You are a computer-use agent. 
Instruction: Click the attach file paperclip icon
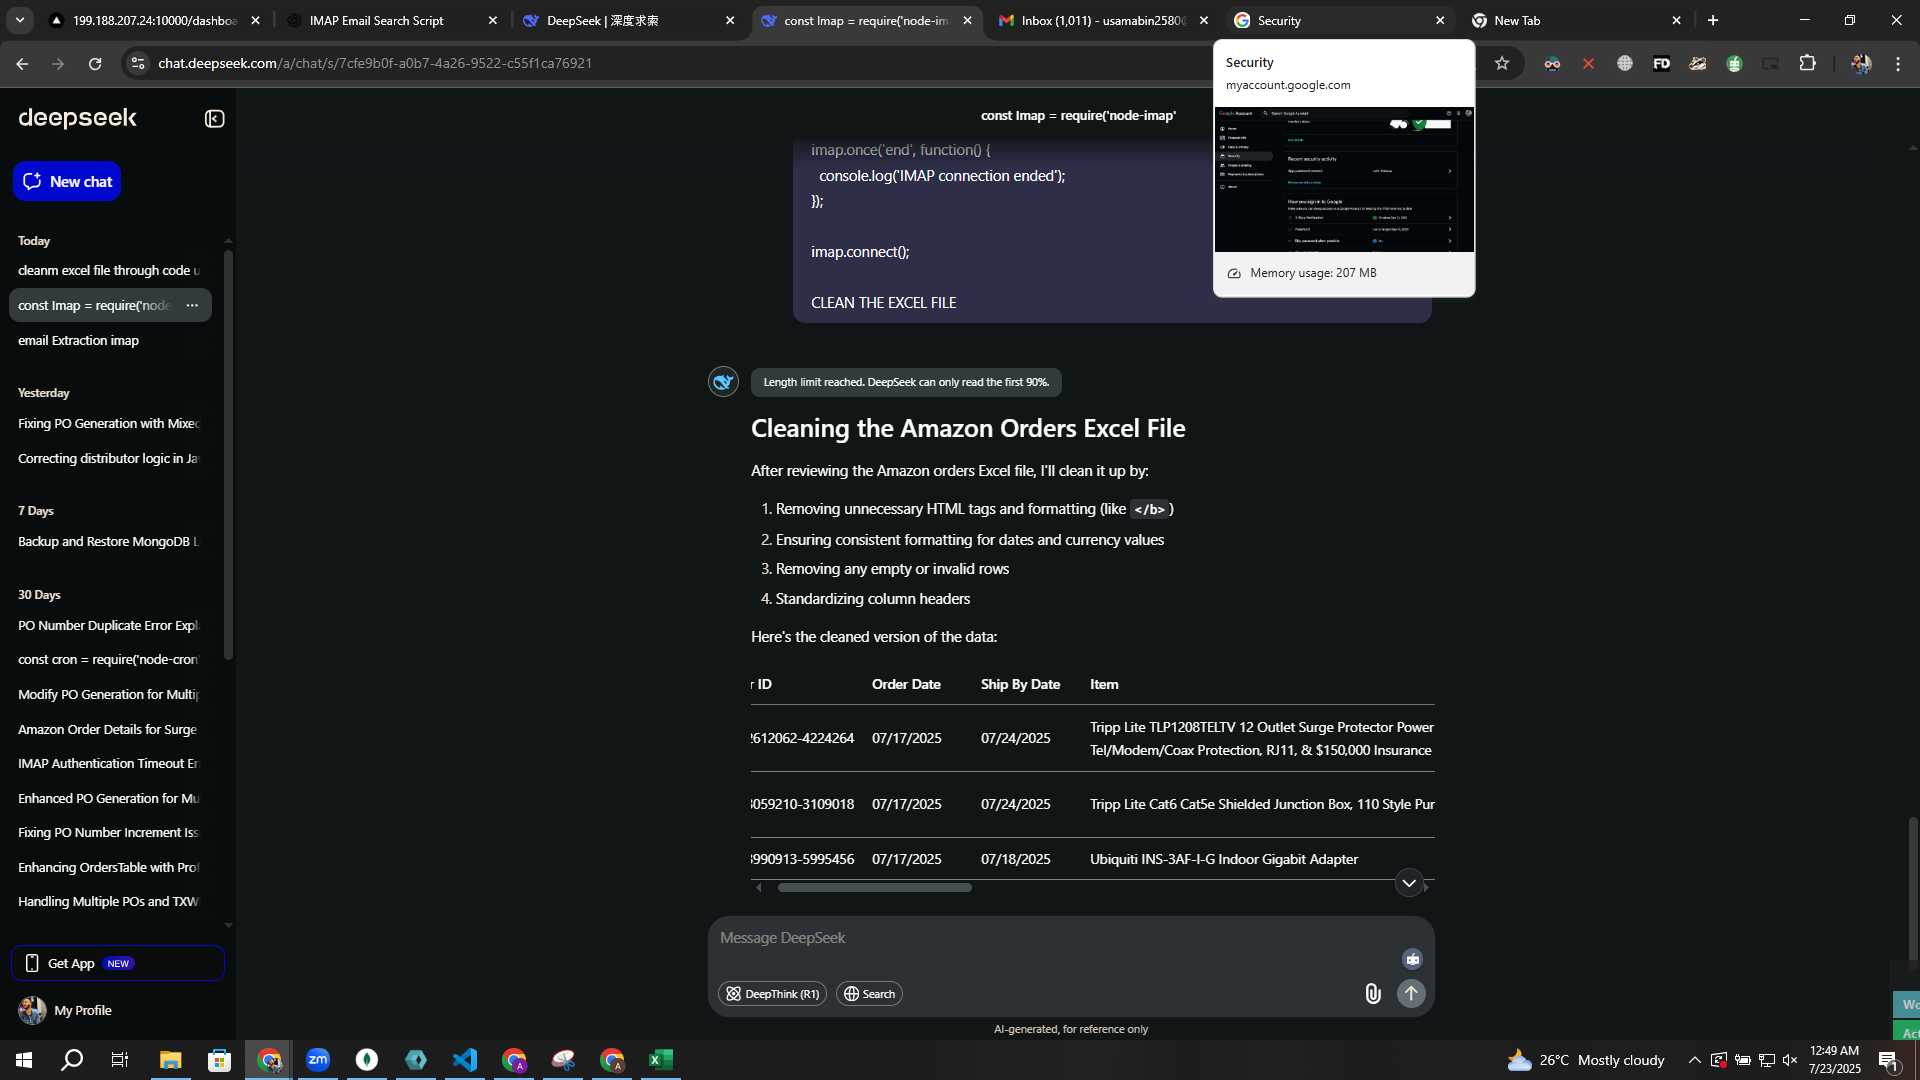1372,993
